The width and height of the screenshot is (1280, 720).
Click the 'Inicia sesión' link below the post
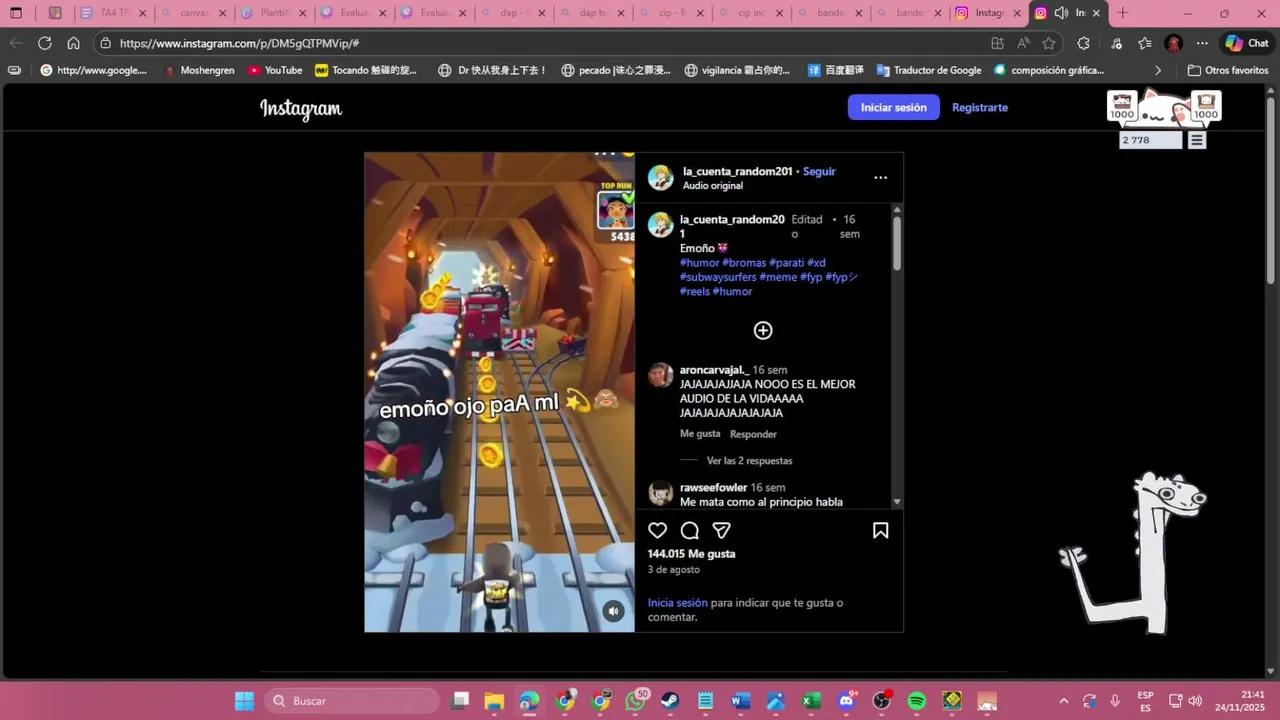677,603
